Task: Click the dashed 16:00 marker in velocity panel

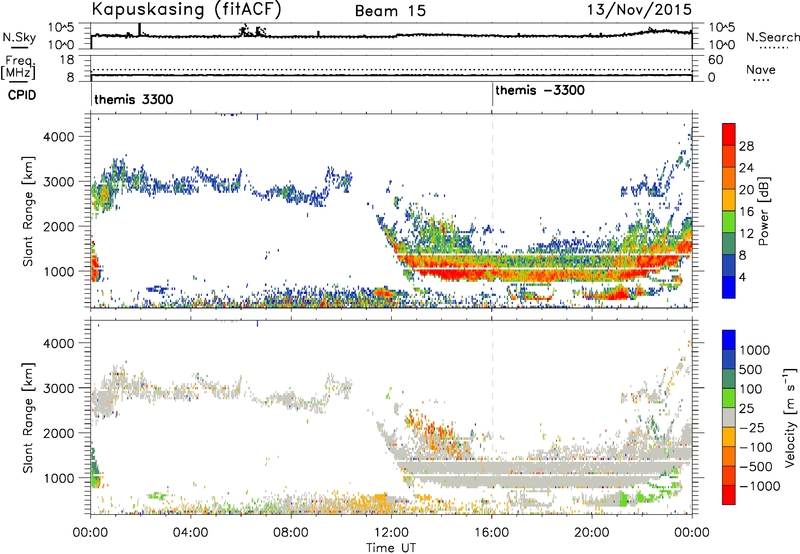Action: (x=492, y=417)
